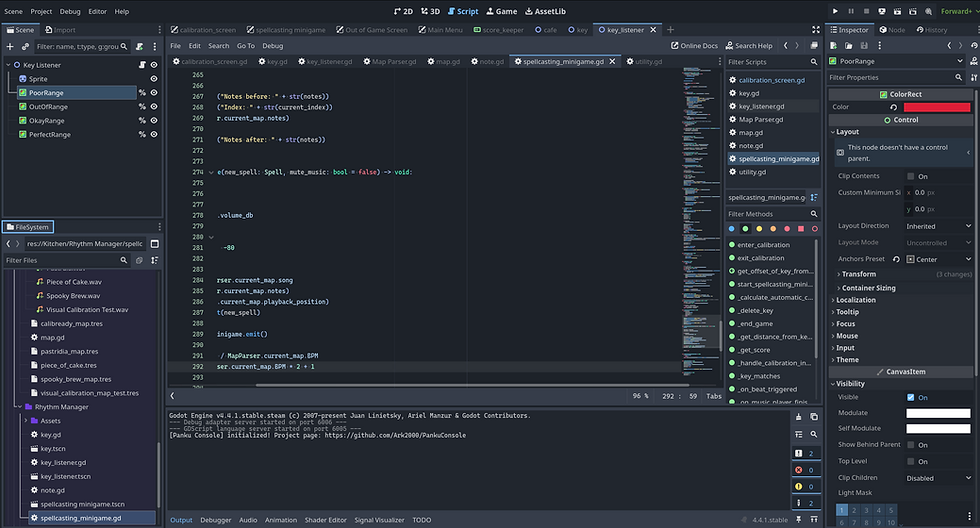Open script attached to Key Listener node
The image size is (980, 528).
(143, 64)
